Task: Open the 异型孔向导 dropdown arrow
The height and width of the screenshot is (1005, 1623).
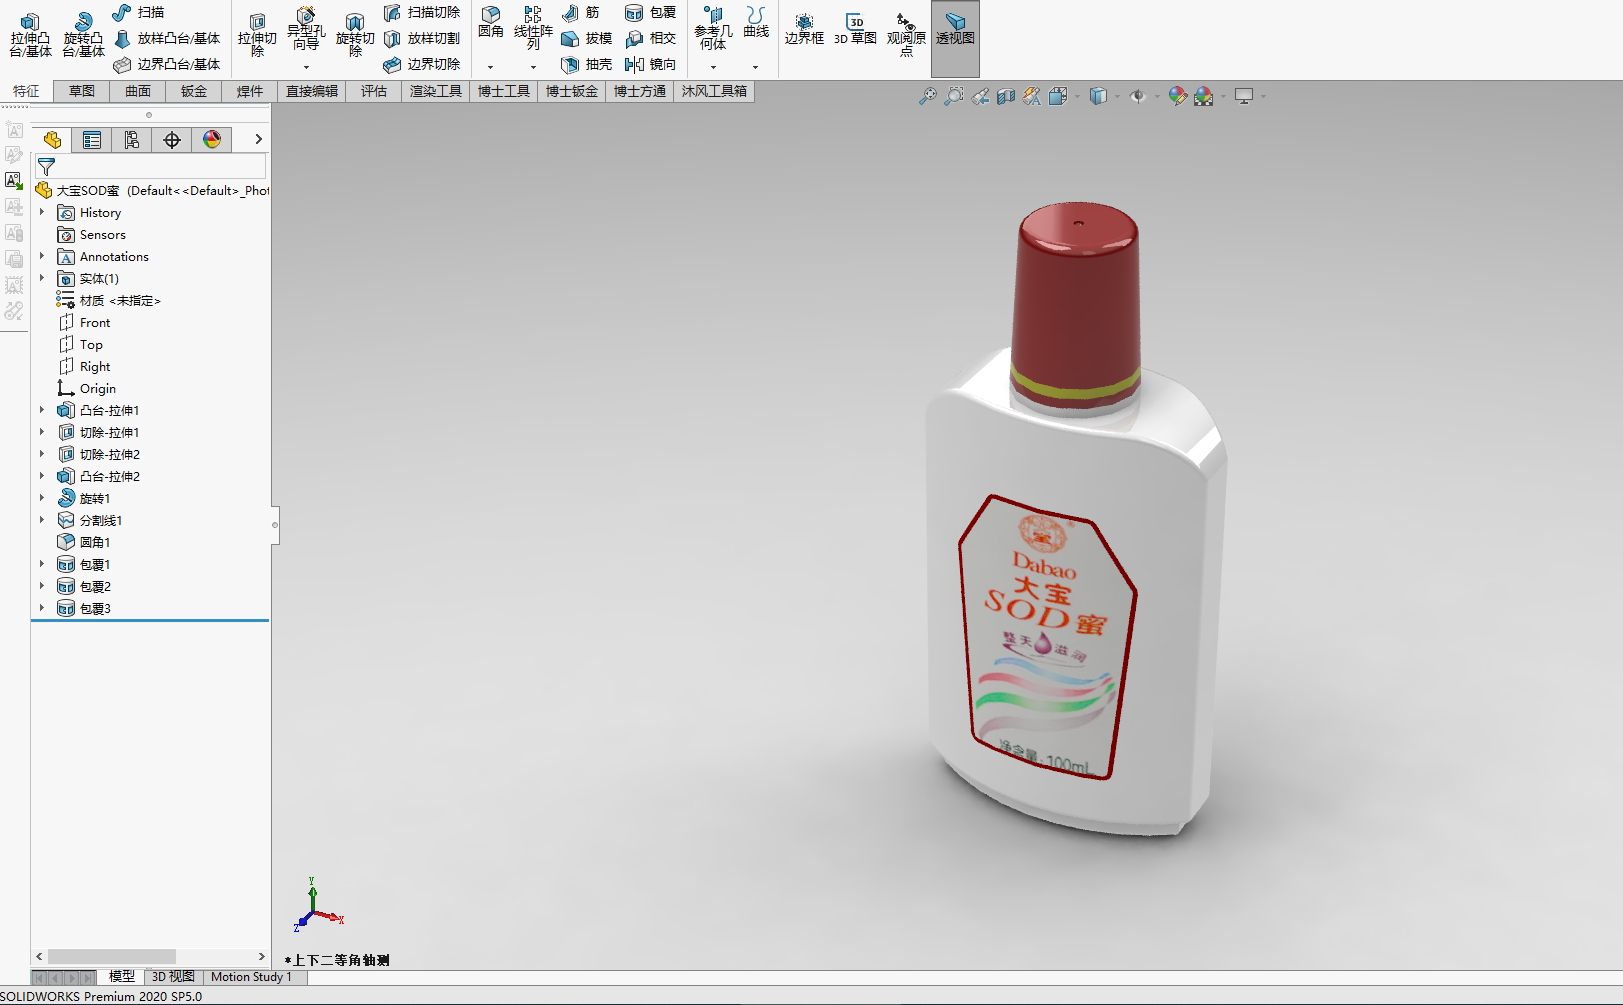Action: [x=306, y=67]
